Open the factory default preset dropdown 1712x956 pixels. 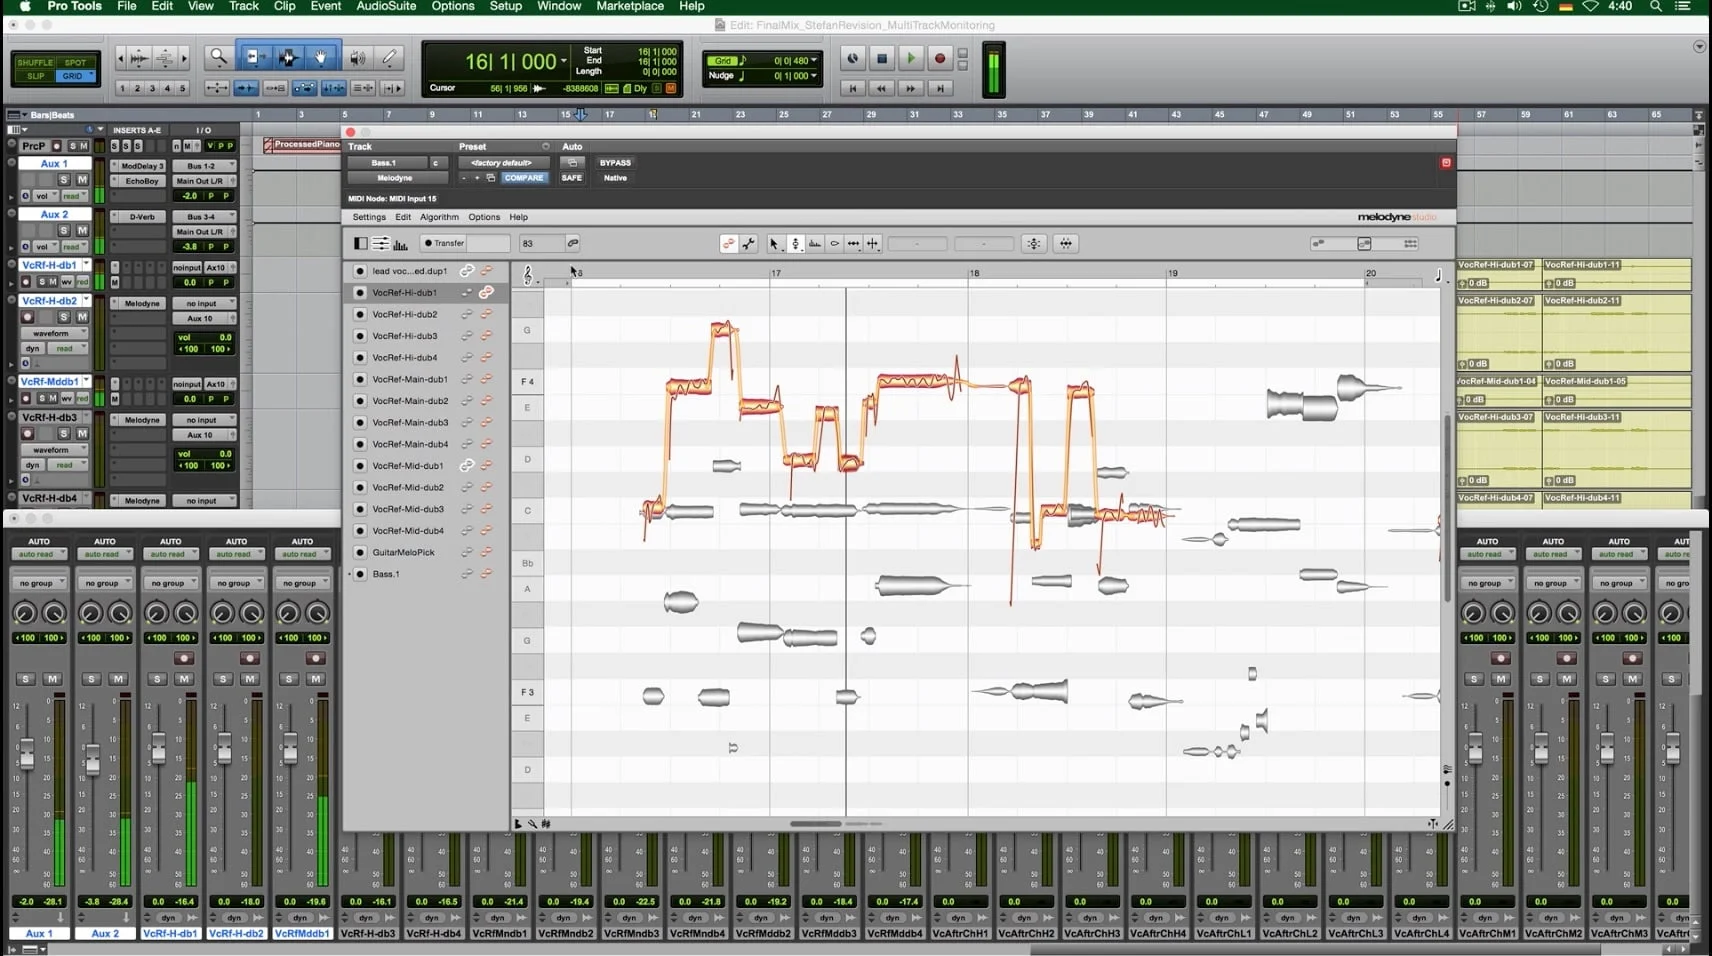point(502,163)
